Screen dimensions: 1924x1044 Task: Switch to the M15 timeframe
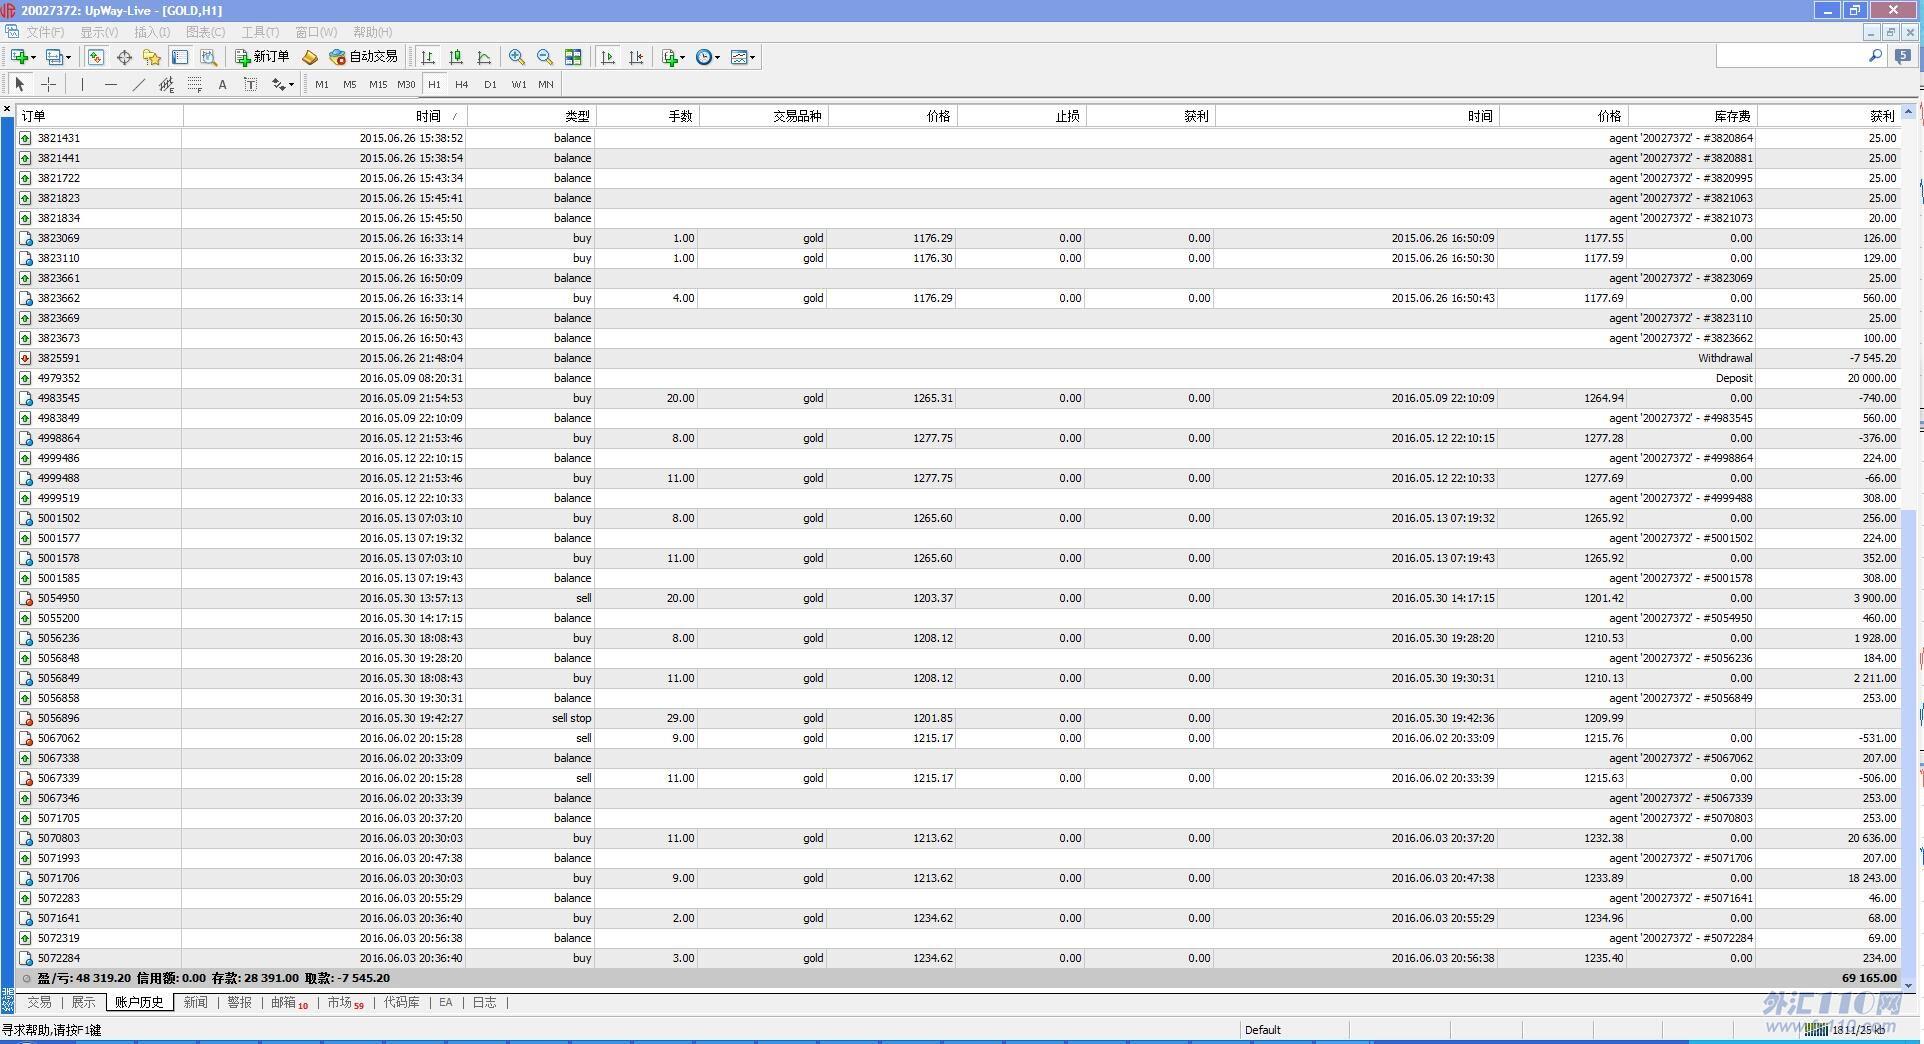(x=378, y=84)
